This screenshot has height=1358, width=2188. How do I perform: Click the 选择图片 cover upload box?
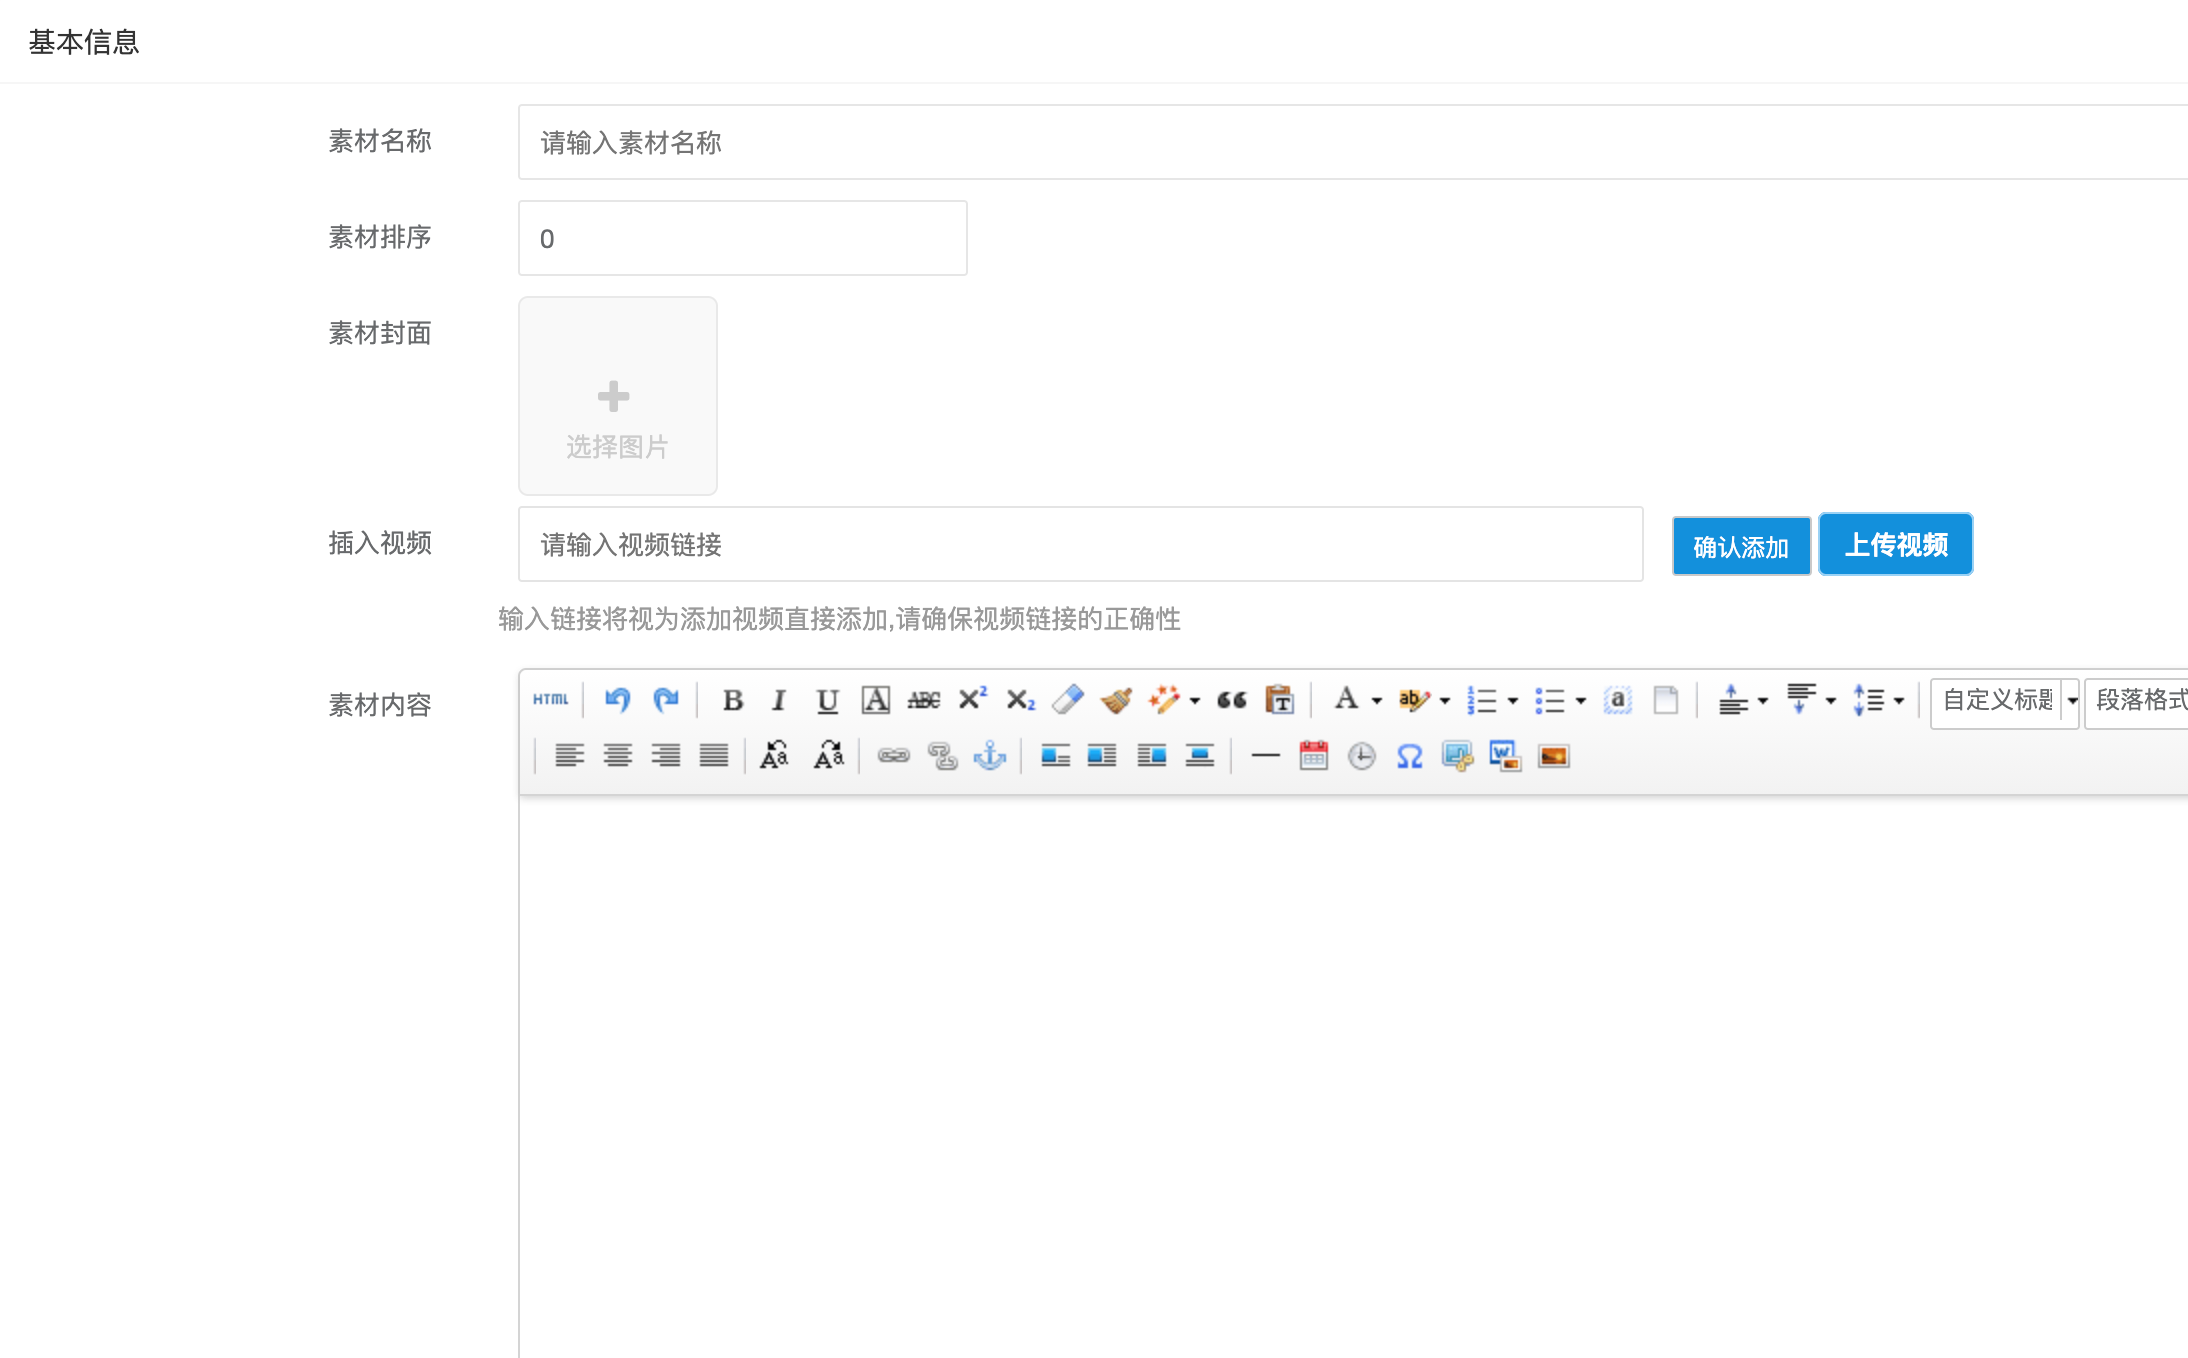617,396
